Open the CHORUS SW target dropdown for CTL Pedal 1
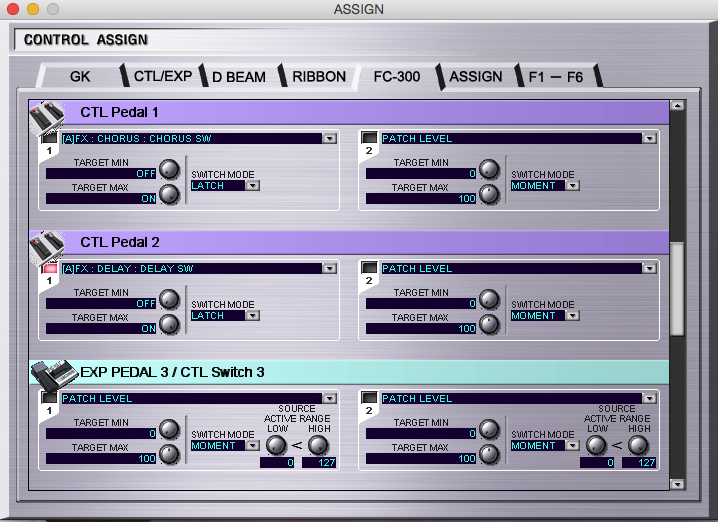Viewport: 718px width, 522px height. [x=329, y=139]
